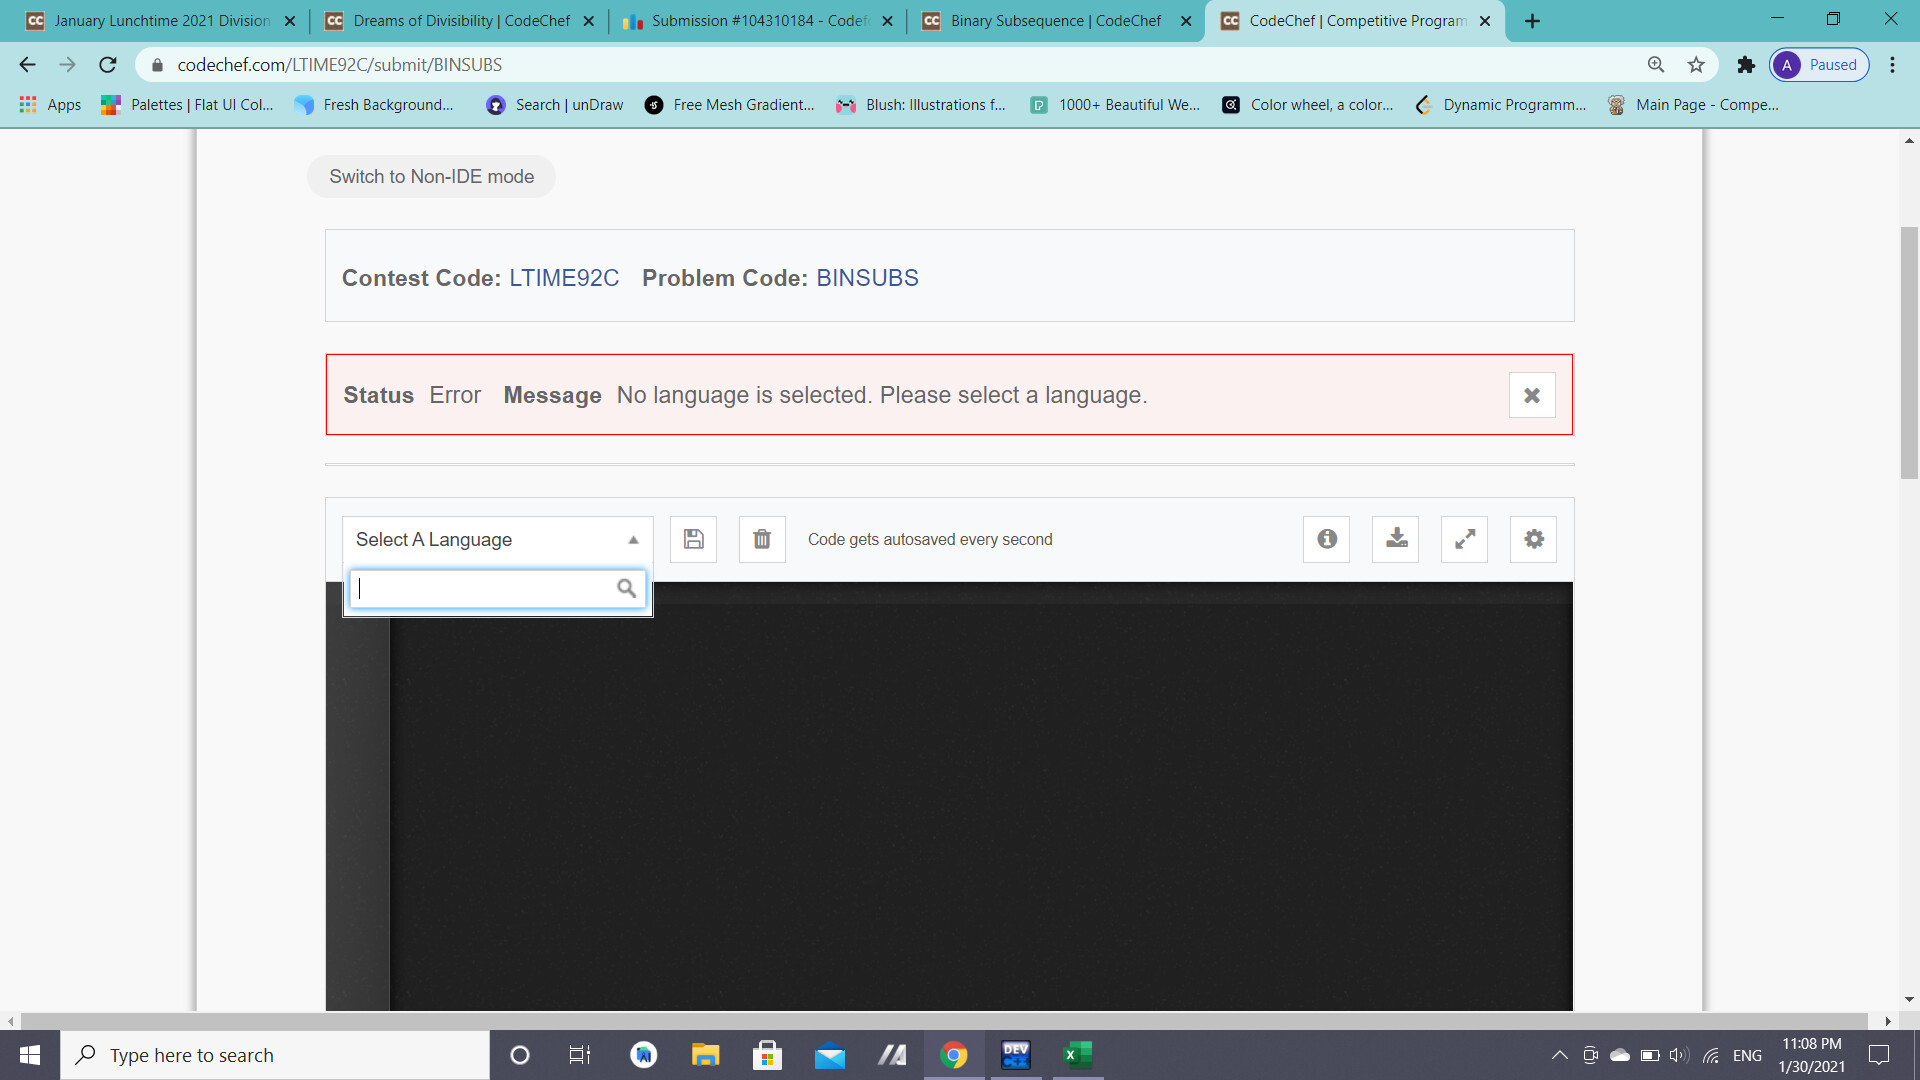Show hidden system tray icons
The width and height of the screenshot is (1920, 1080).
1559,1055
